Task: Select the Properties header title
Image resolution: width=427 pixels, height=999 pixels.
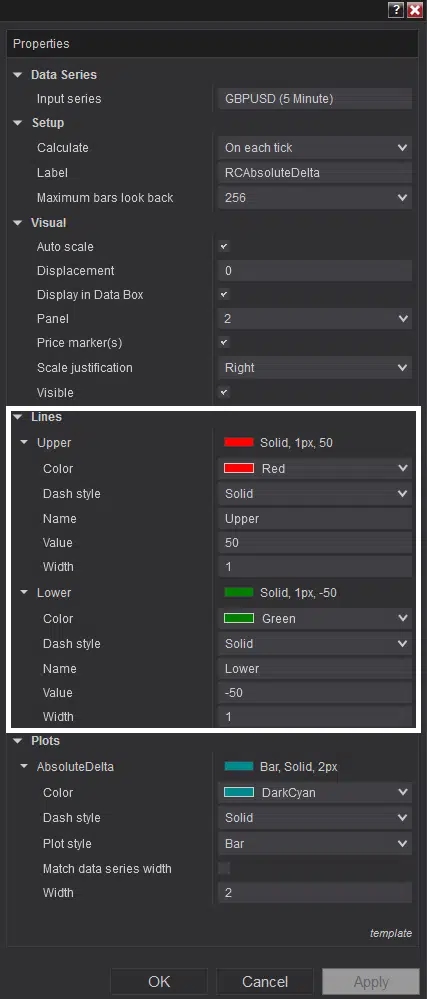Action: pyautogui.click(x=41, y=44)
